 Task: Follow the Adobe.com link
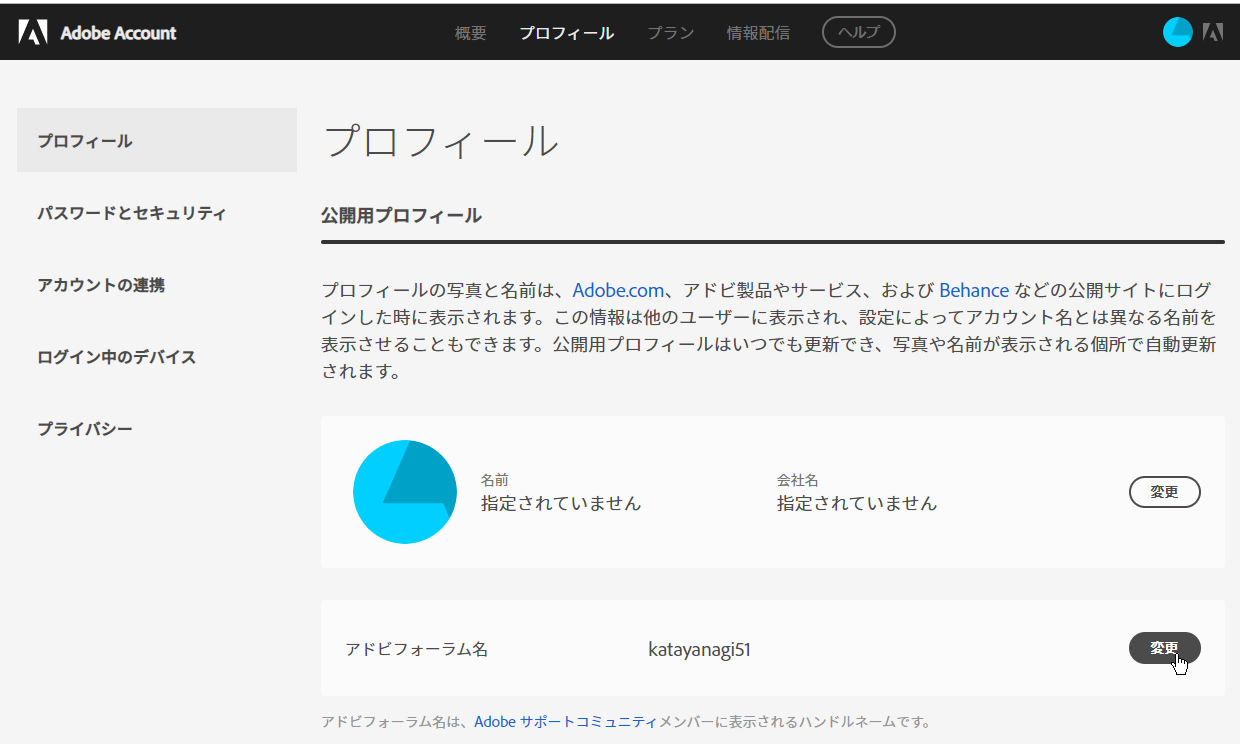[618, 290]
